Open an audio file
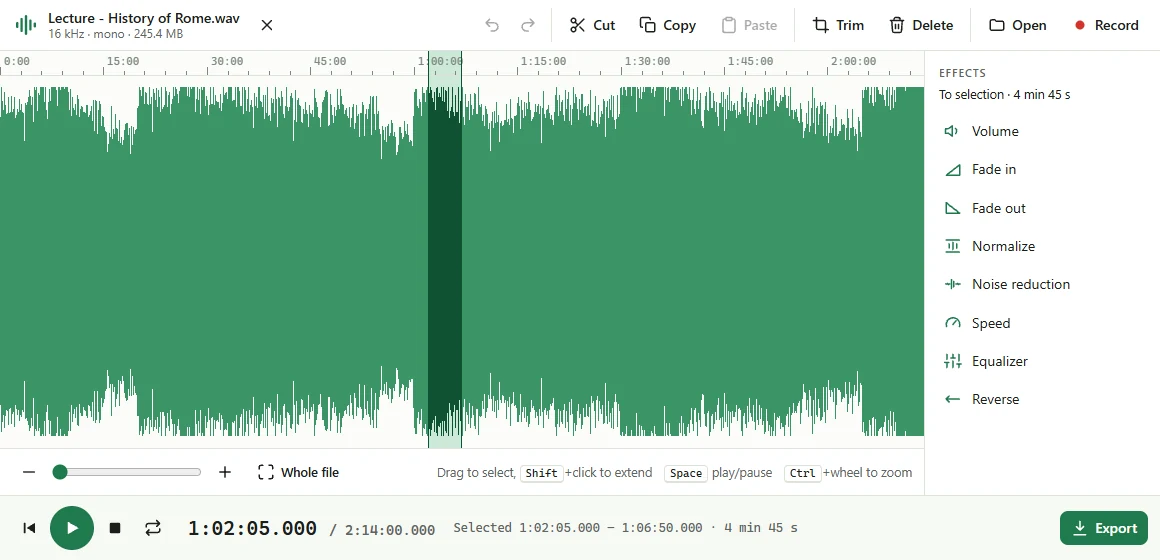Viewport: 1160px width, 560px height. coord(1018,25)
